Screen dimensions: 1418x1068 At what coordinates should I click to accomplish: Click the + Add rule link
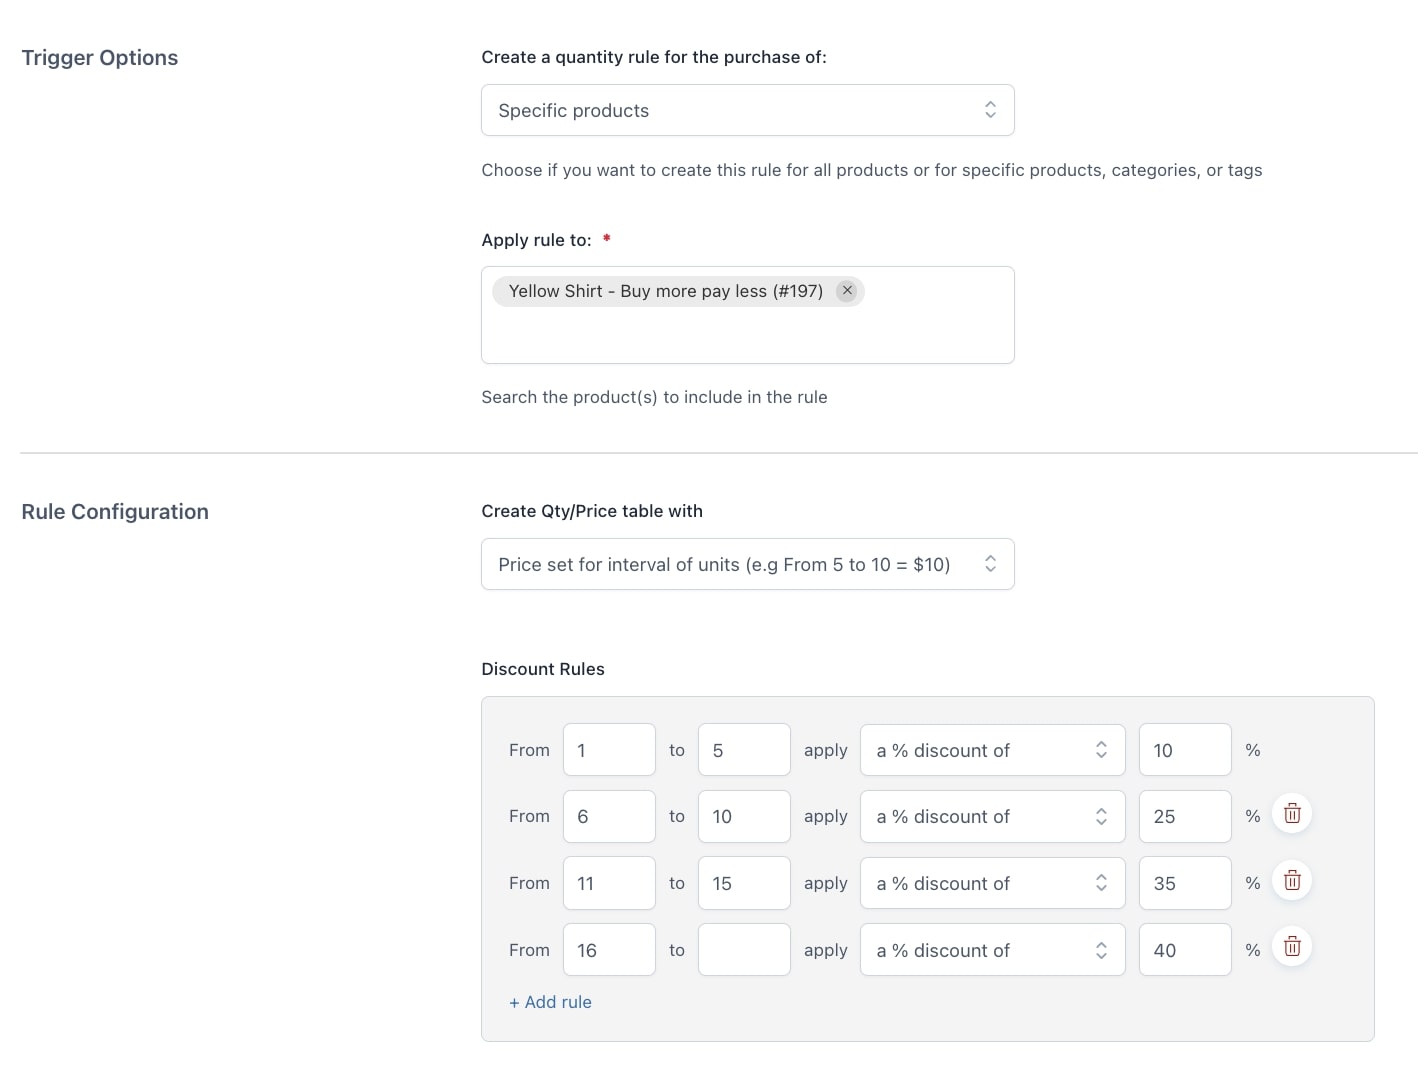click(x=550, y=1002)
